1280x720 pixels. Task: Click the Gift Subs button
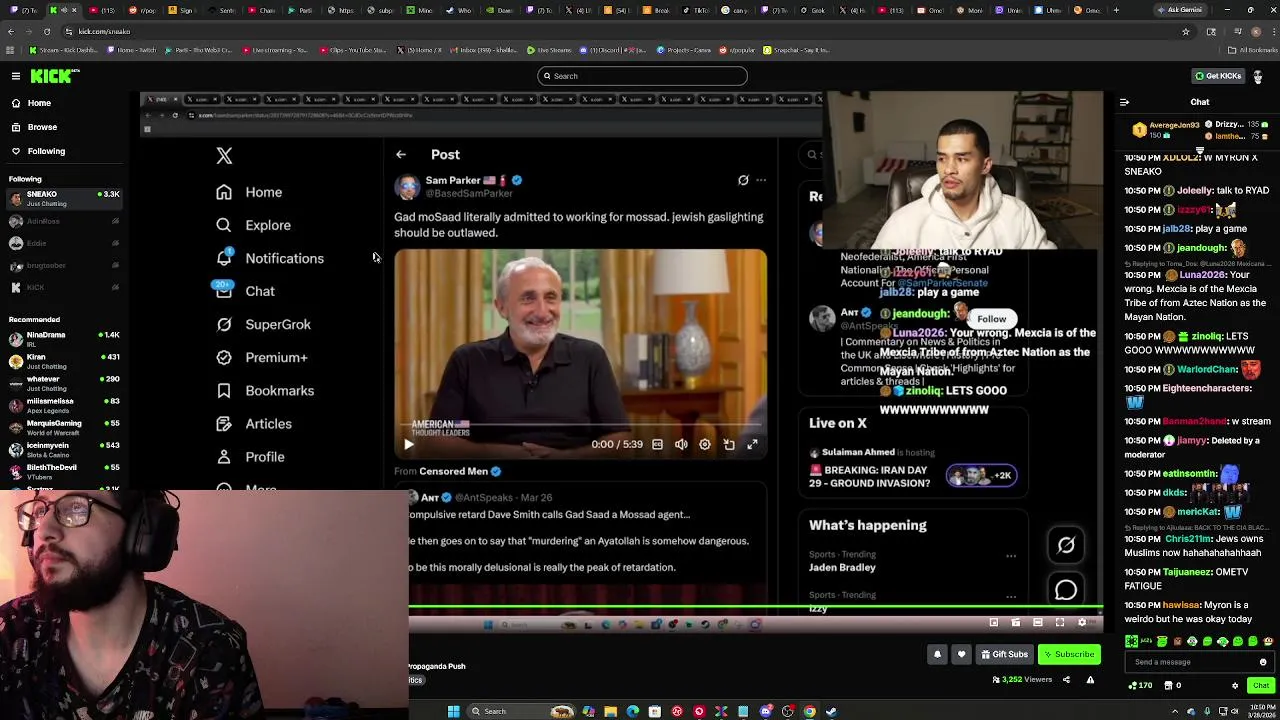pos(1004,655)
